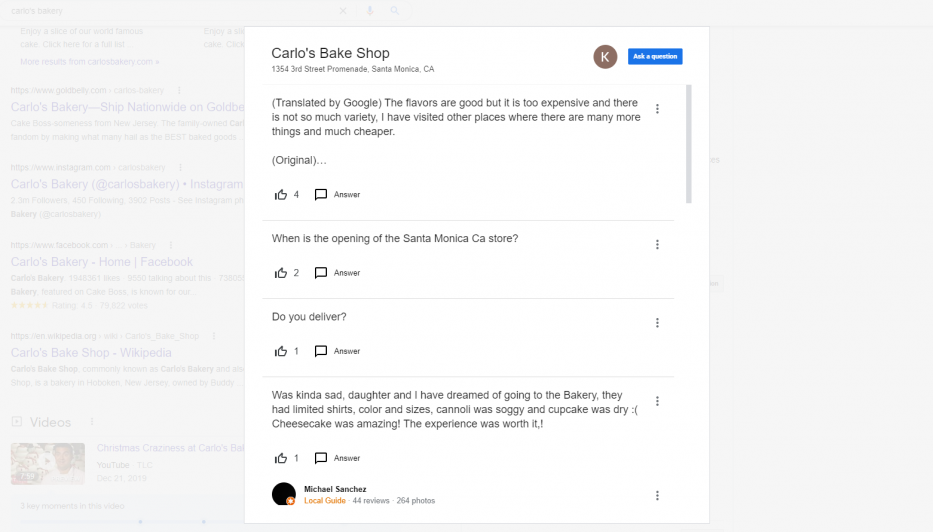
Task: Click the Ask a question button
Action: (655, 57)
